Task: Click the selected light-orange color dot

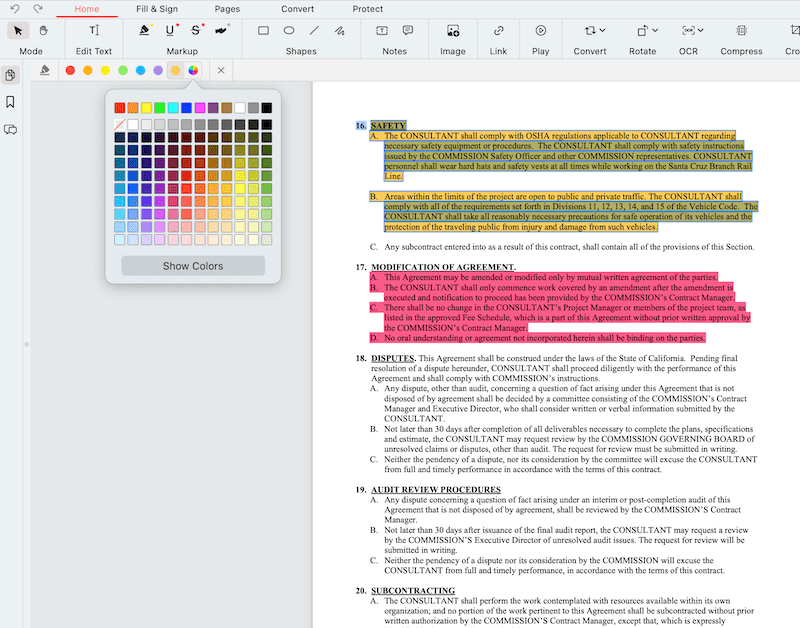Action: [176, 70]
